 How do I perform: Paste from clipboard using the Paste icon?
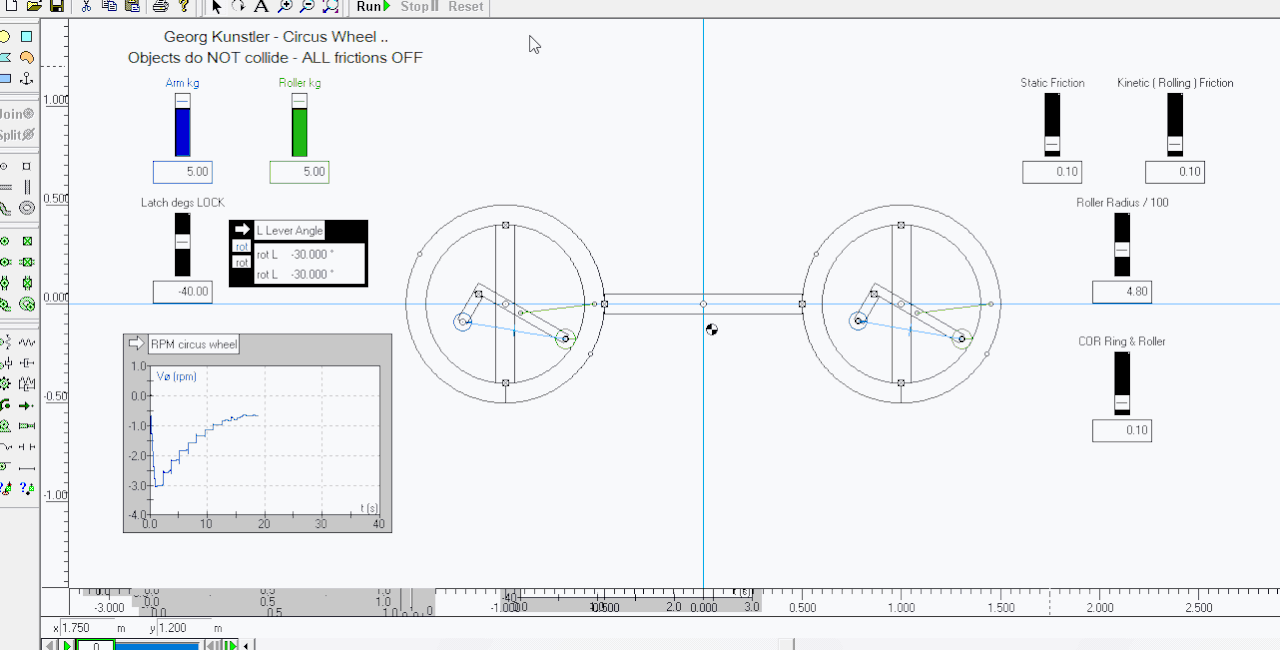point(131,6)
